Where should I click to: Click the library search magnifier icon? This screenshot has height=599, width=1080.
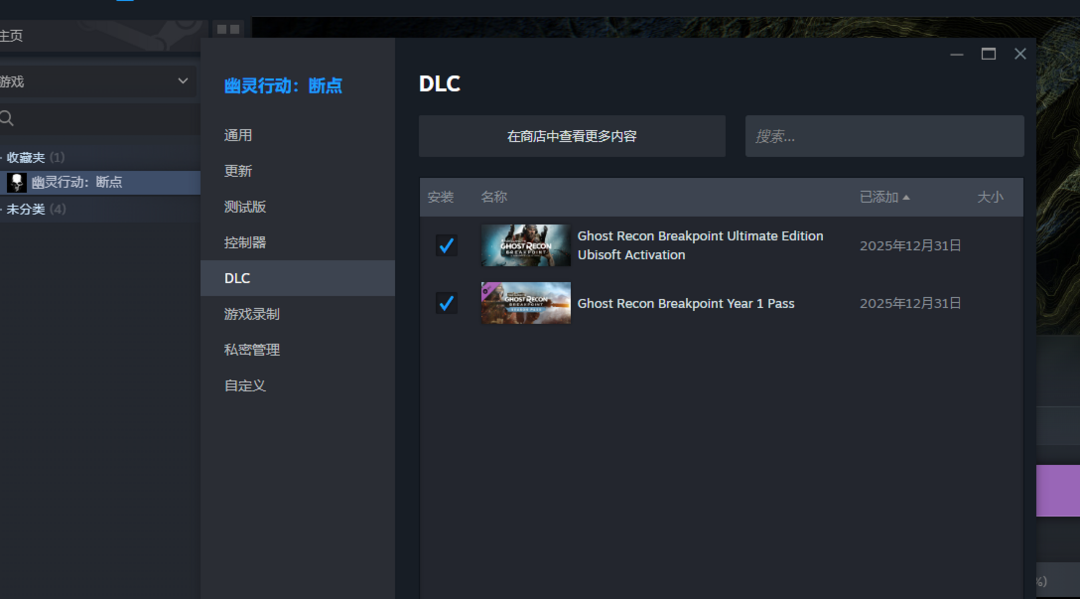point(7,119)
